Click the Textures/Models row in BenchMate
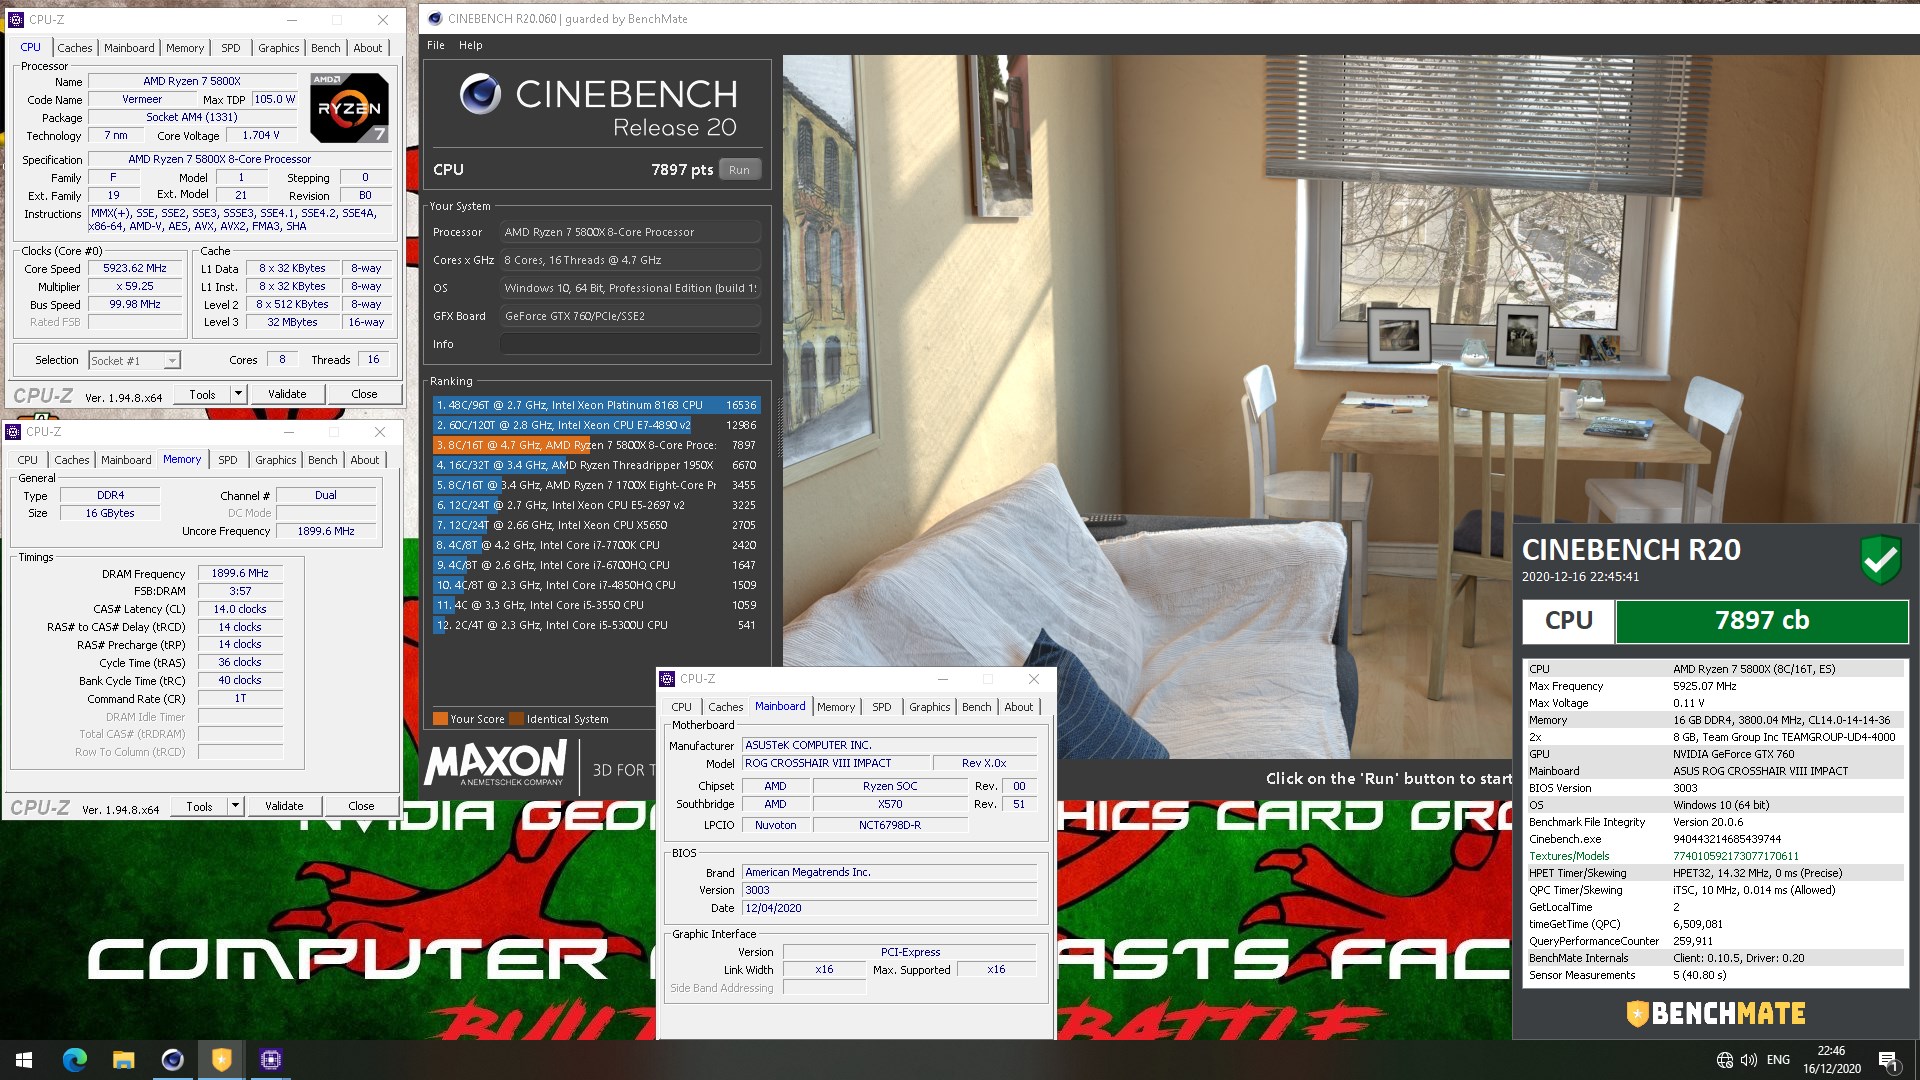This screenshot has width=1920, height=1080. (x=1714, y=856)
